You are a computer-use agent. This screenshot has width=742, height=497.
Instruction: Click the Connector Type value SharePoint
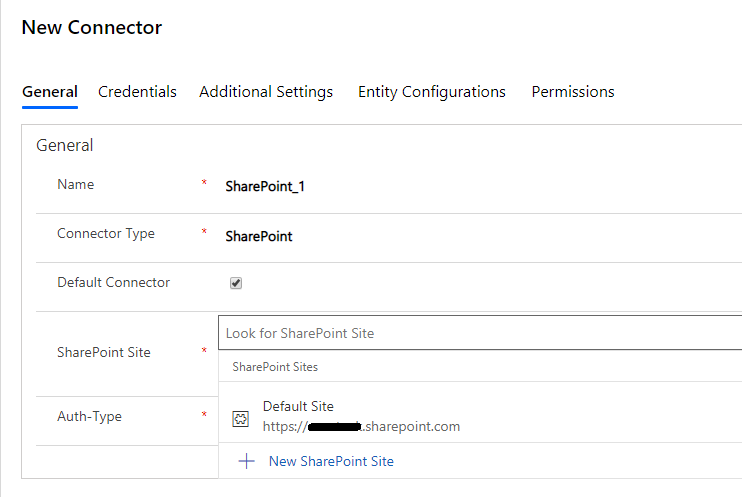pyautogui.click(x=259, y=236)
